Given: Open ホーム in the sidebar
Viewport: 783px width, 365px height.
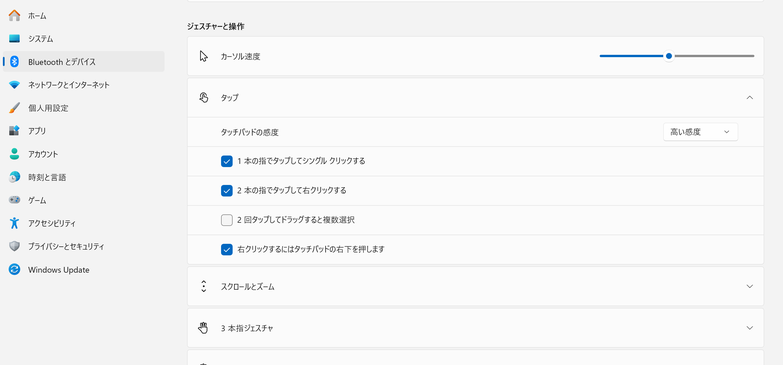Looking at the screenshot, I should tap(83, 15).
